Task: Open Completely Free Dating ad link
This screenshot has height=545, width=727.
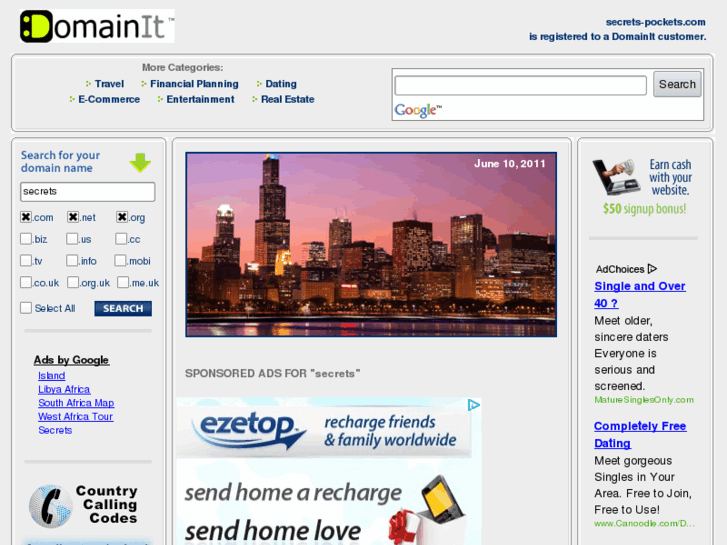Action: click(x=640, y=435)
